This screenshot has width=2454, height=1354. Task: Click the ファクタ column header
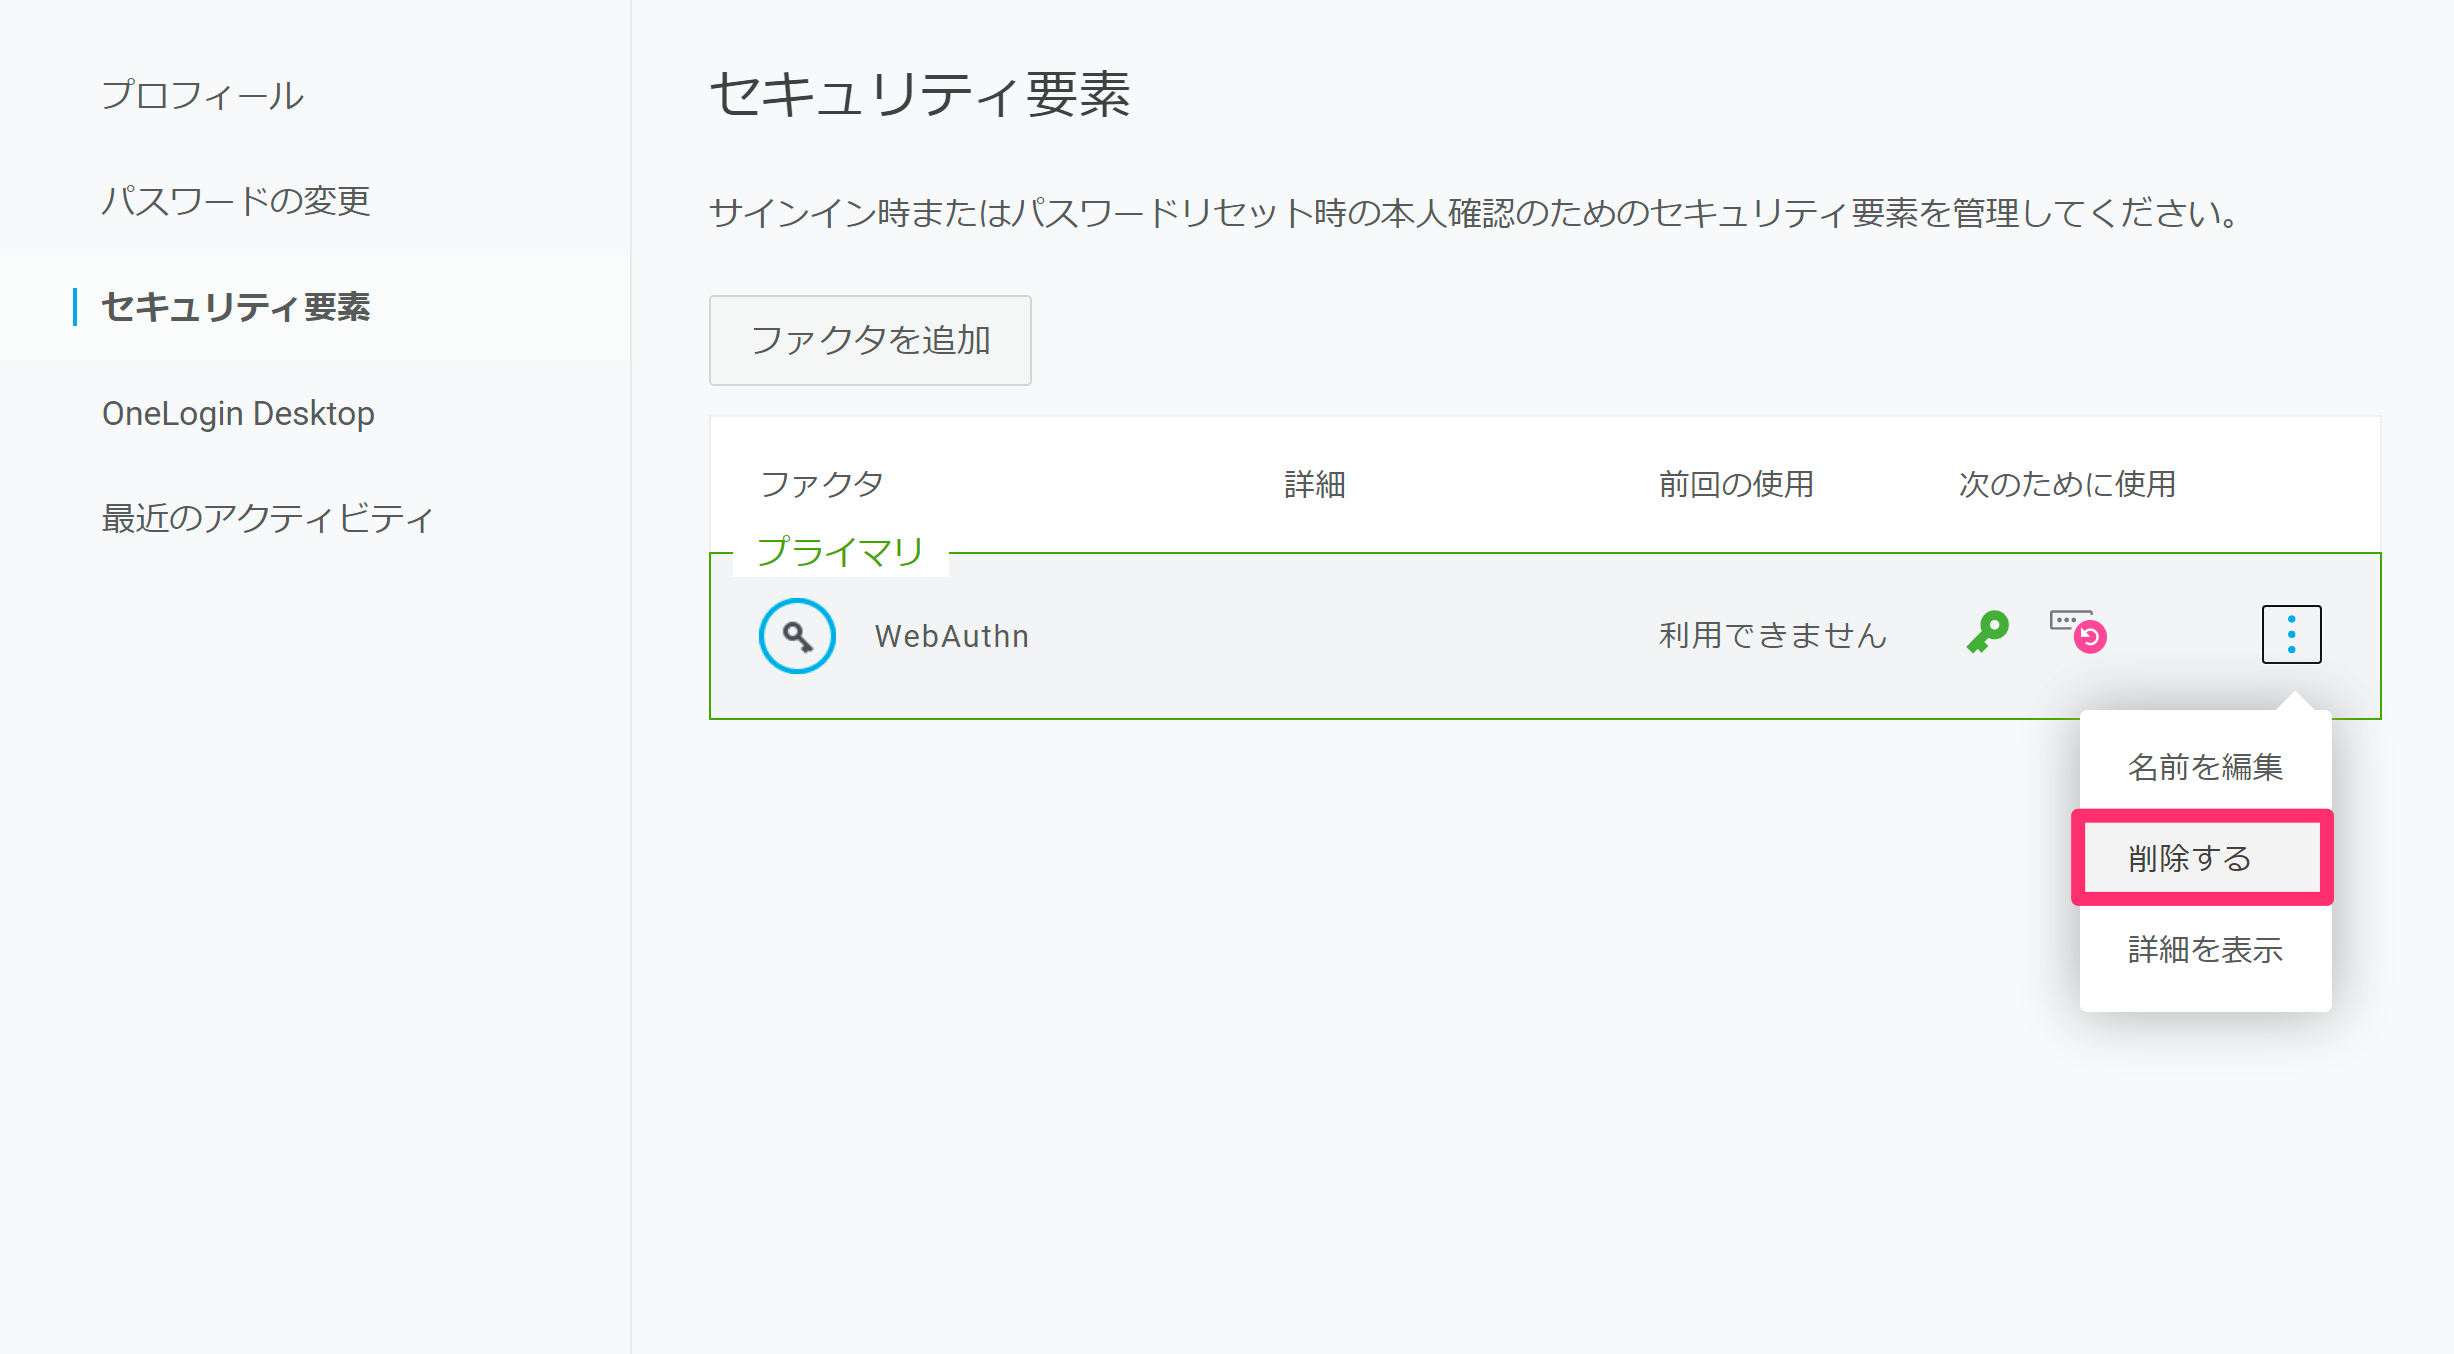[x=821, y=484]
